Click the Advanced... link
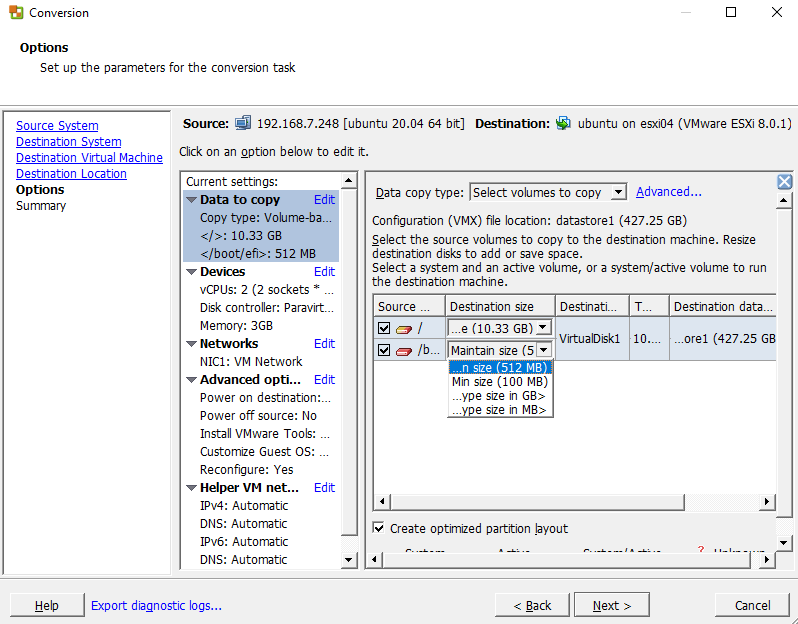798x624 pixels. [669, 192]
